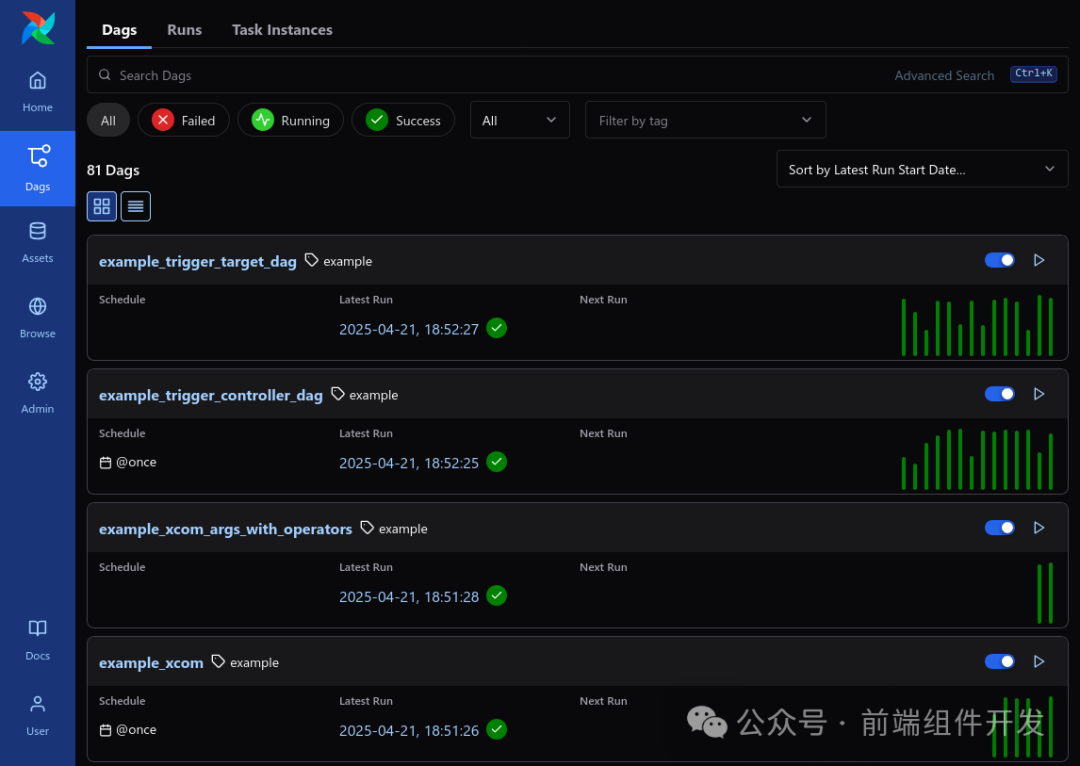Switch to the Dags tab
The image size is (1080, 766).
(x=119, y=30)
